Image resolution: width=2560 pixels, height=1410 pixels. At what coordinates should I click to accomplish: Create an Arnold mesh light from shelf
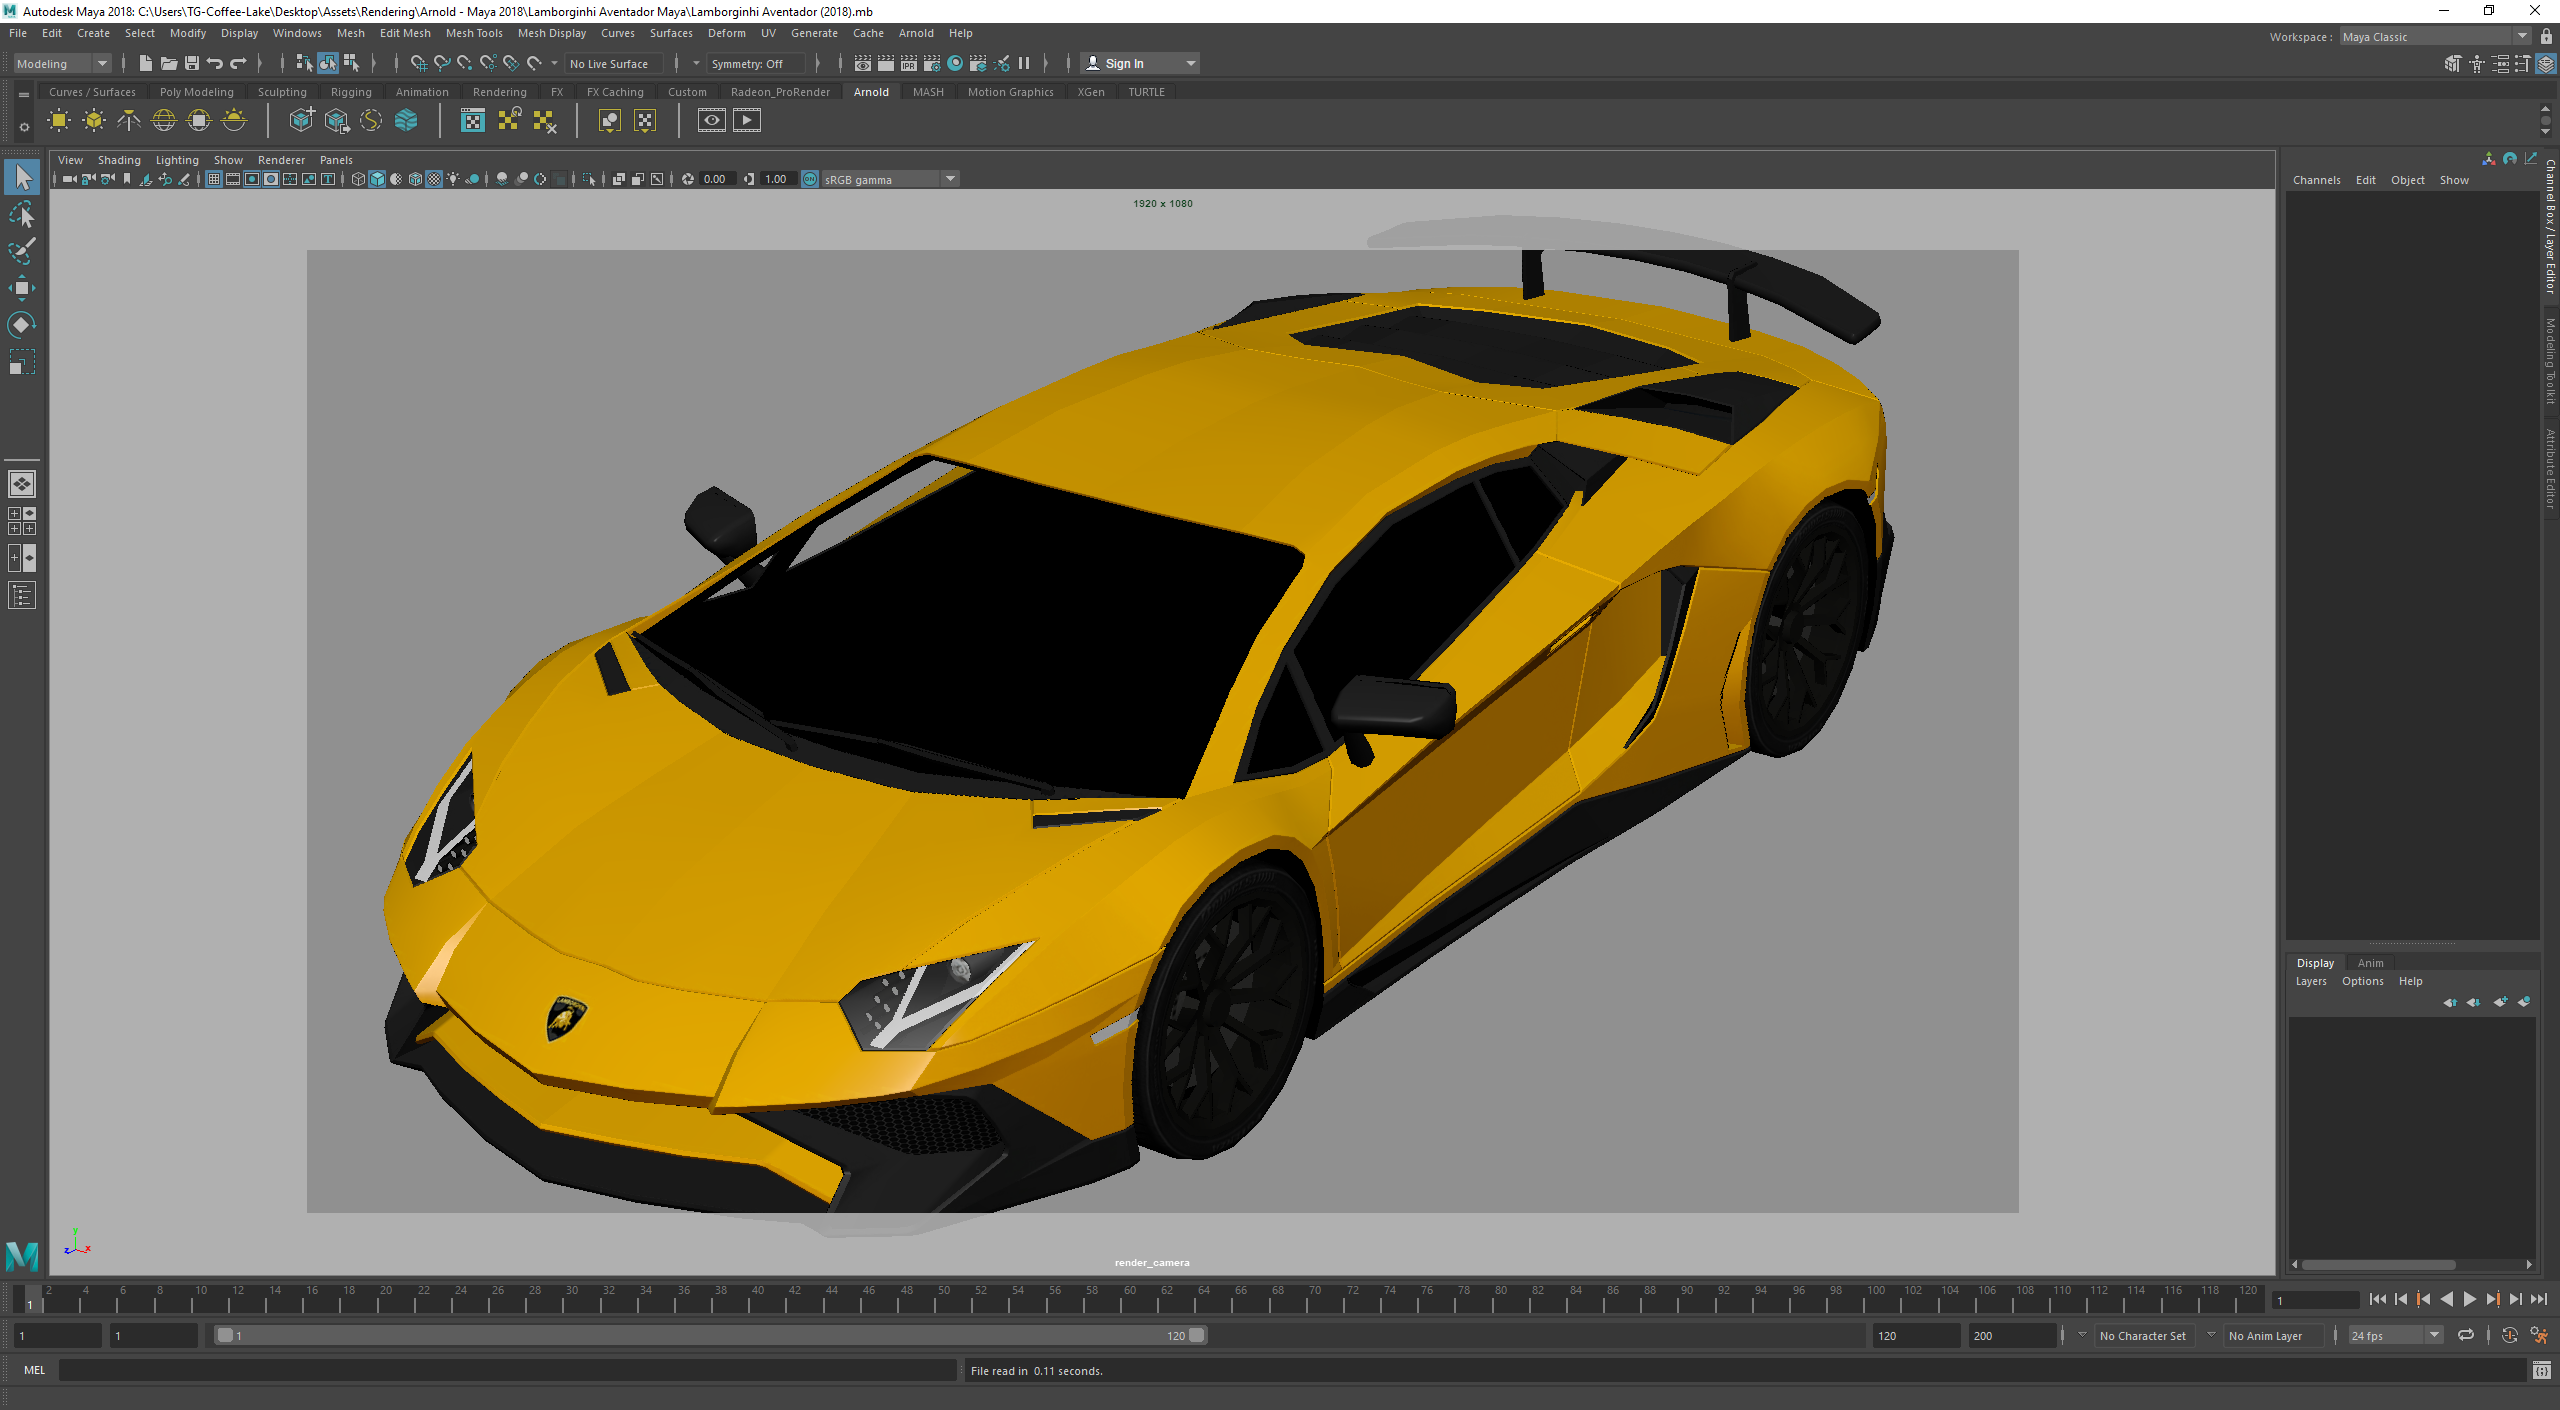pyautogui.click(x=94, y=121)
